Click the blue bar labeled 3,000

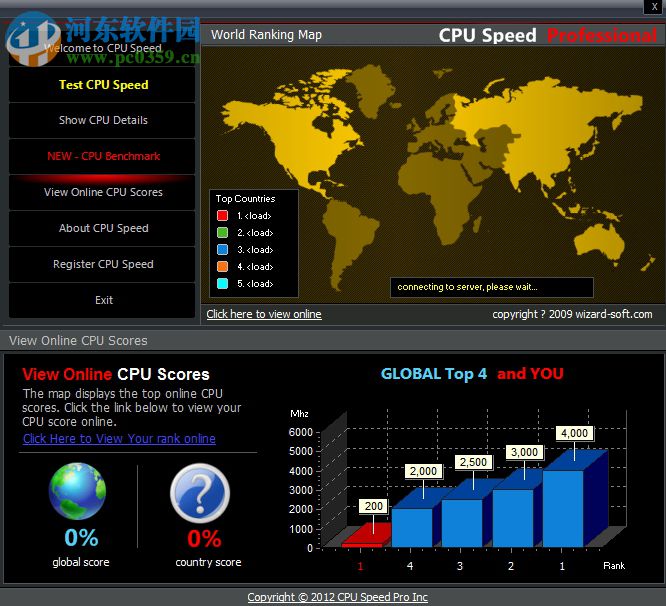513,518
